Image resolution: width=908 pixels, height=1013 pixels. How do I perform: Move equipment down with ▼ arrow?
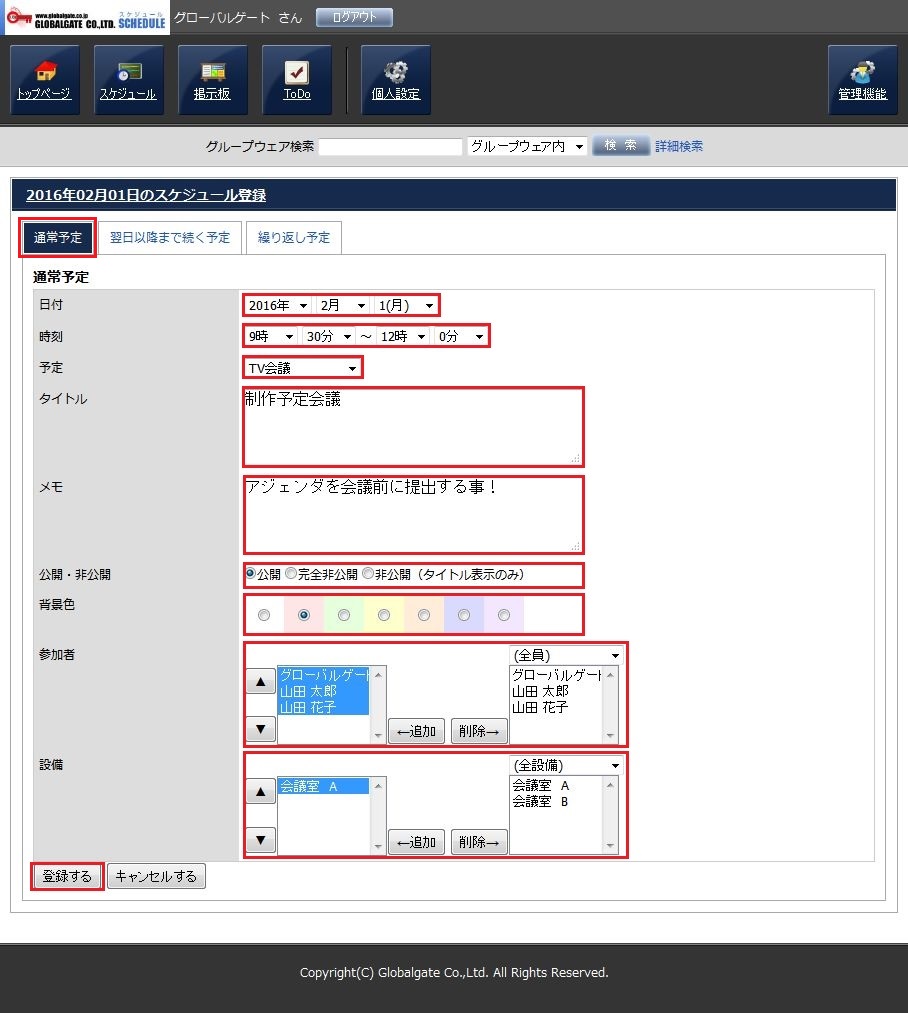pyautogui.click(x=260, y=840)
